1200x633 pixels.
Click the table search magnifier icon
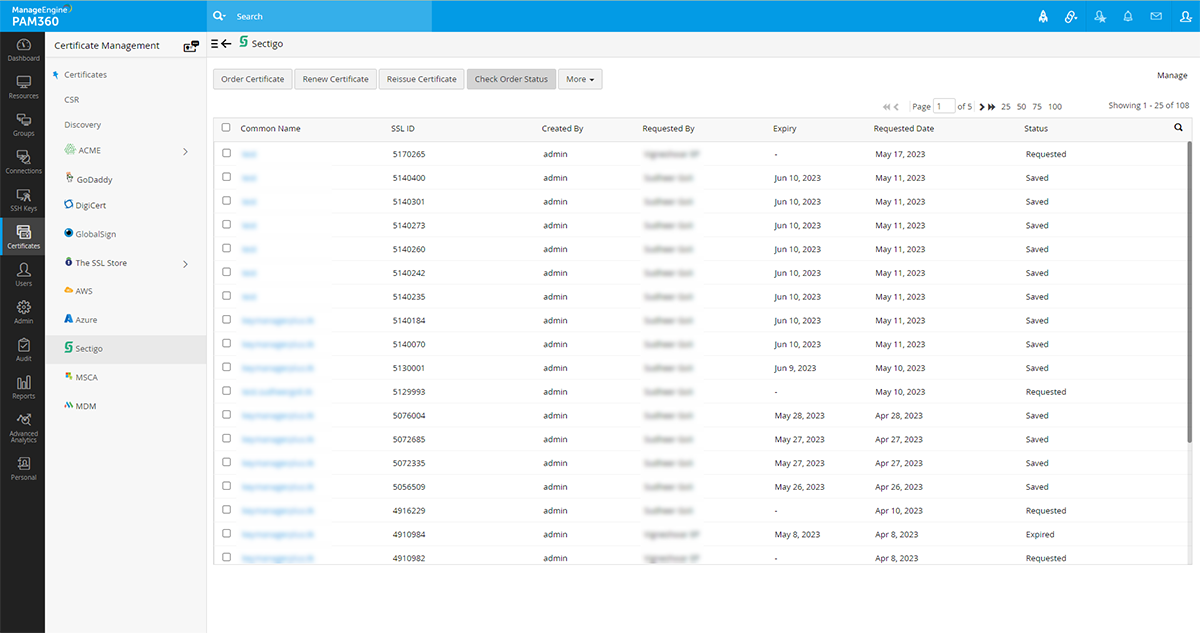(x=1178, y=128)
